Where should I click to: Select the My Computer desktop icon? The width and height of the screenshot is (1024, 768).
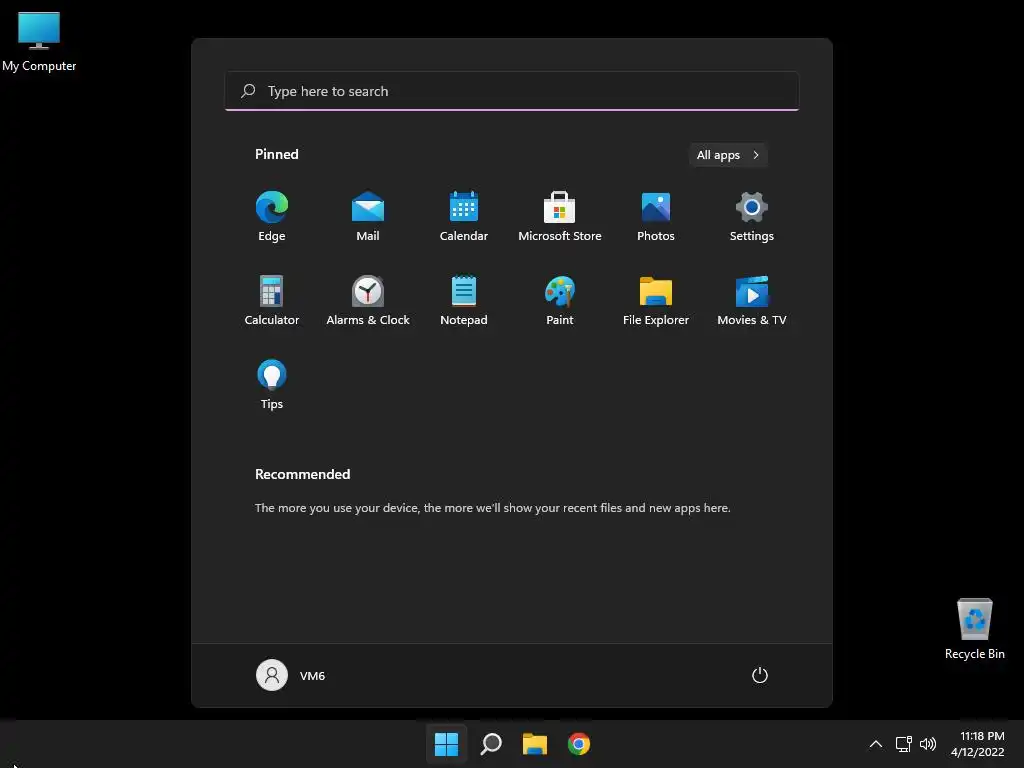click(39, 42)
